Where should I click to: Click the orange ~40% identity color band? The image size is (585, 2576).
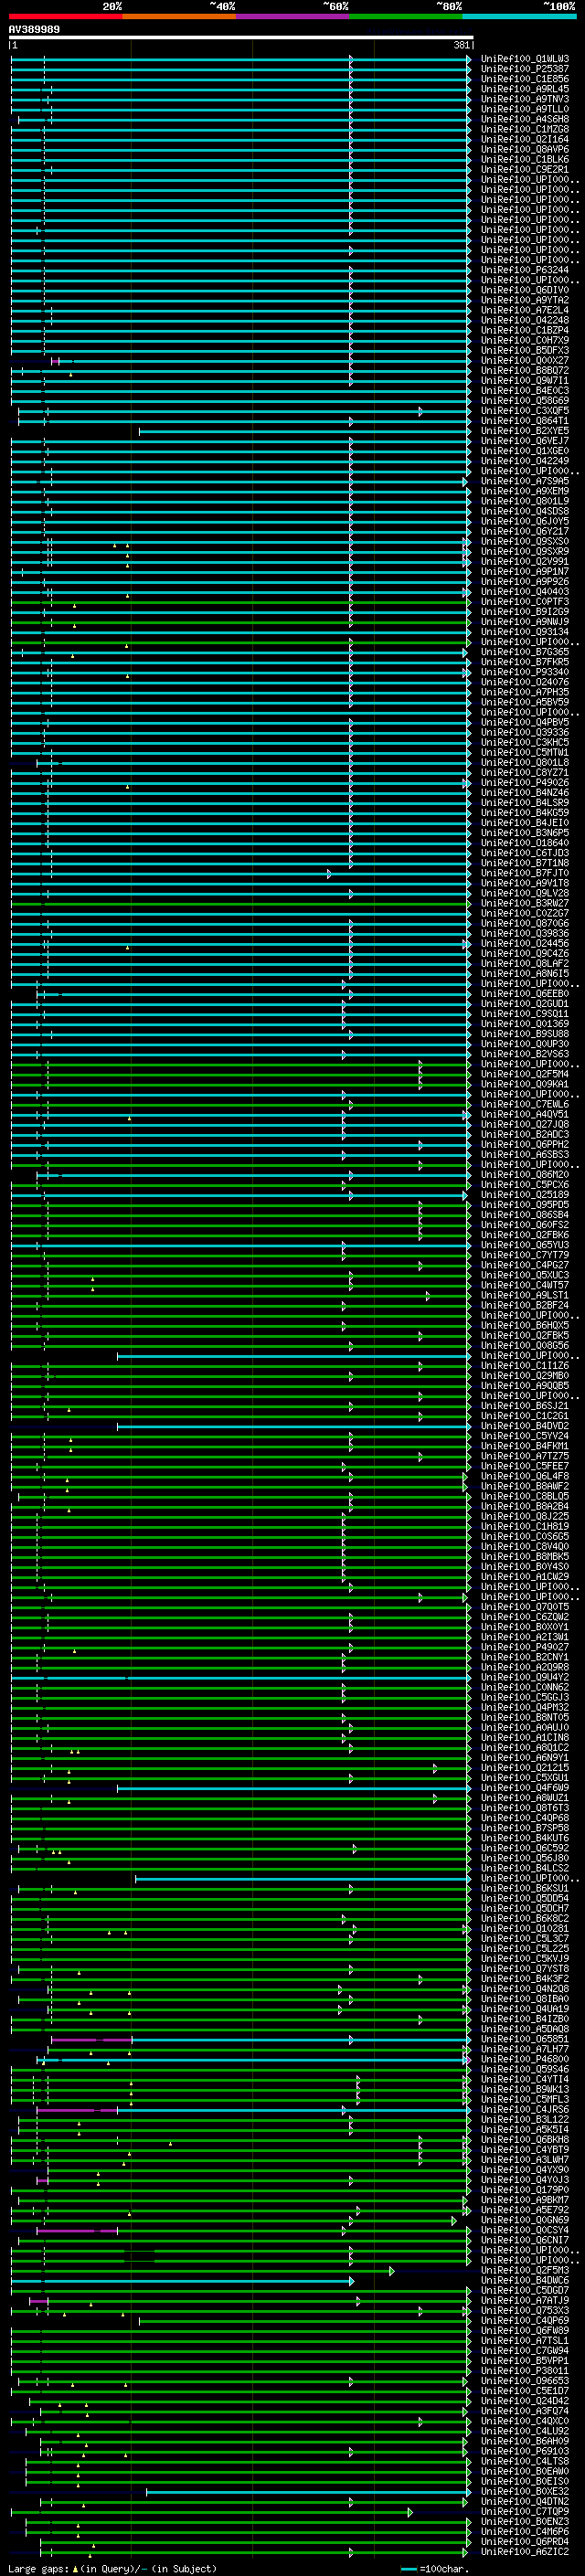tap(179, 16)
